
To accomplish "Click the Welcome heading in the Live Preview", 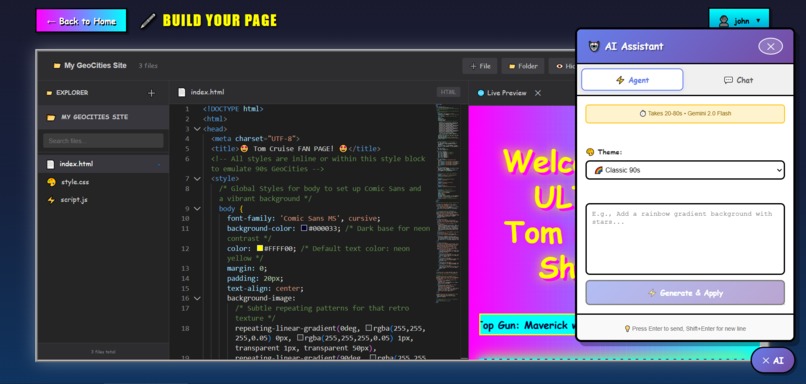I will click(x=538, y=161).
